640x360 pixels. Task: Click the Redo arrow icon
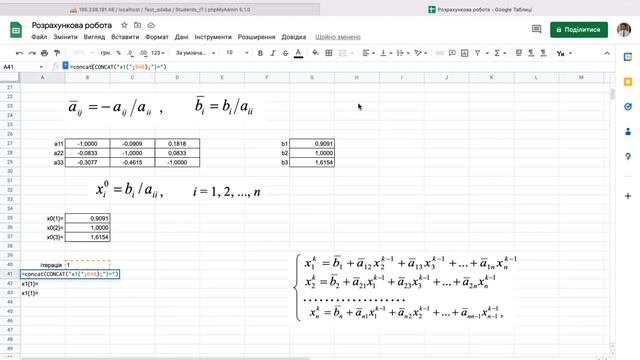pos(32,53)
